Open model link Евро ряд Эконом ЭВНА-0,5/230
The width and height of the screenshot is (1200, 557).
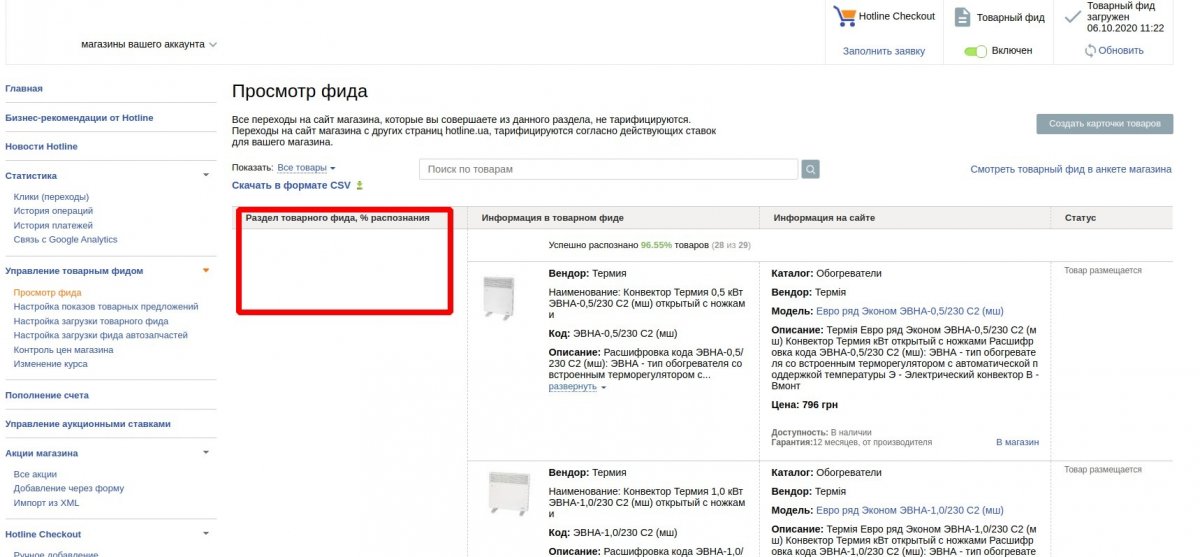[x=910, y=311]
